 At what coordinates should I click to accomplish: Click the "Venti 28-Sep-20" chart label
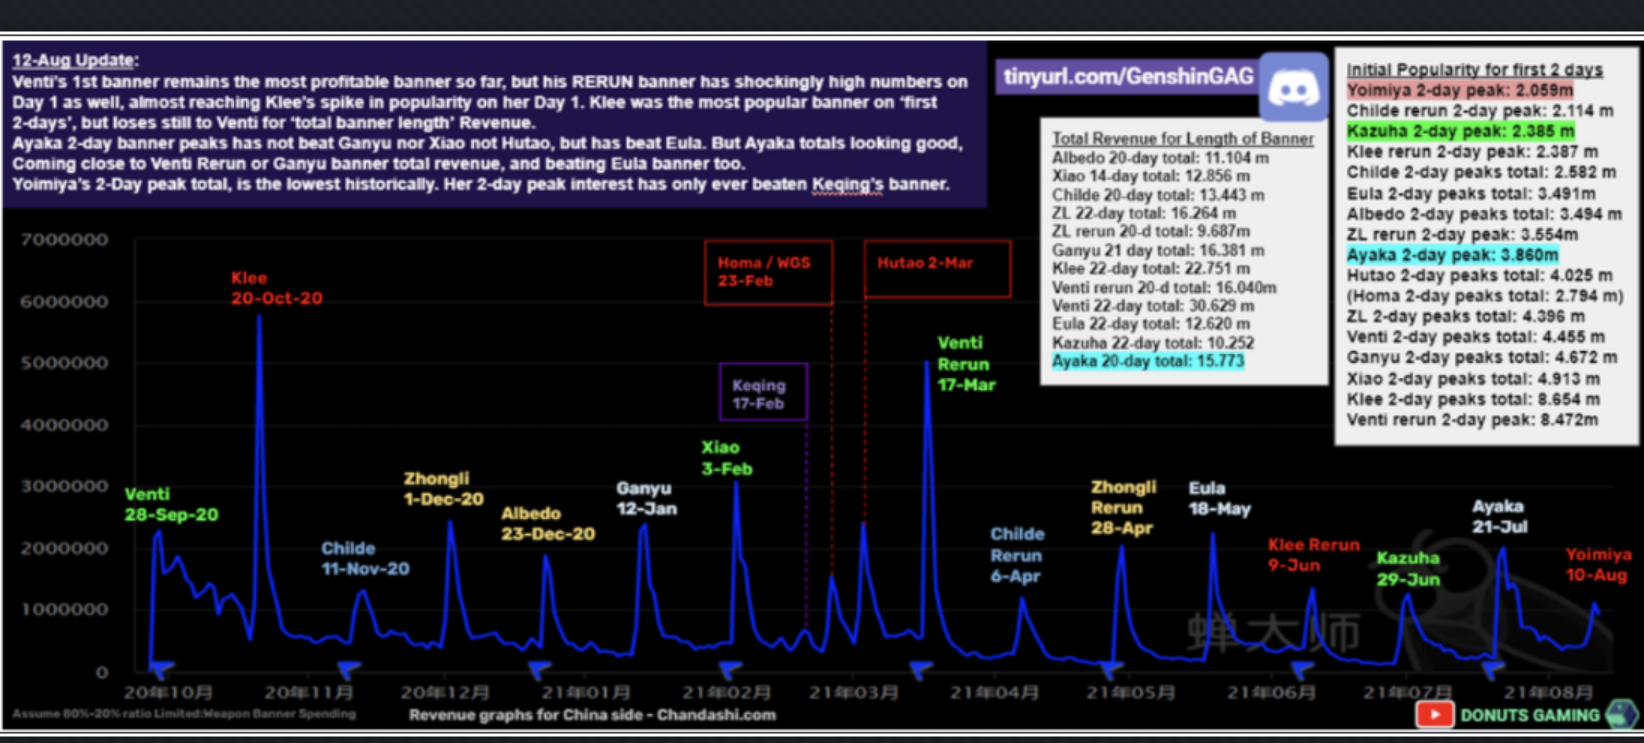tap(171, 504)
